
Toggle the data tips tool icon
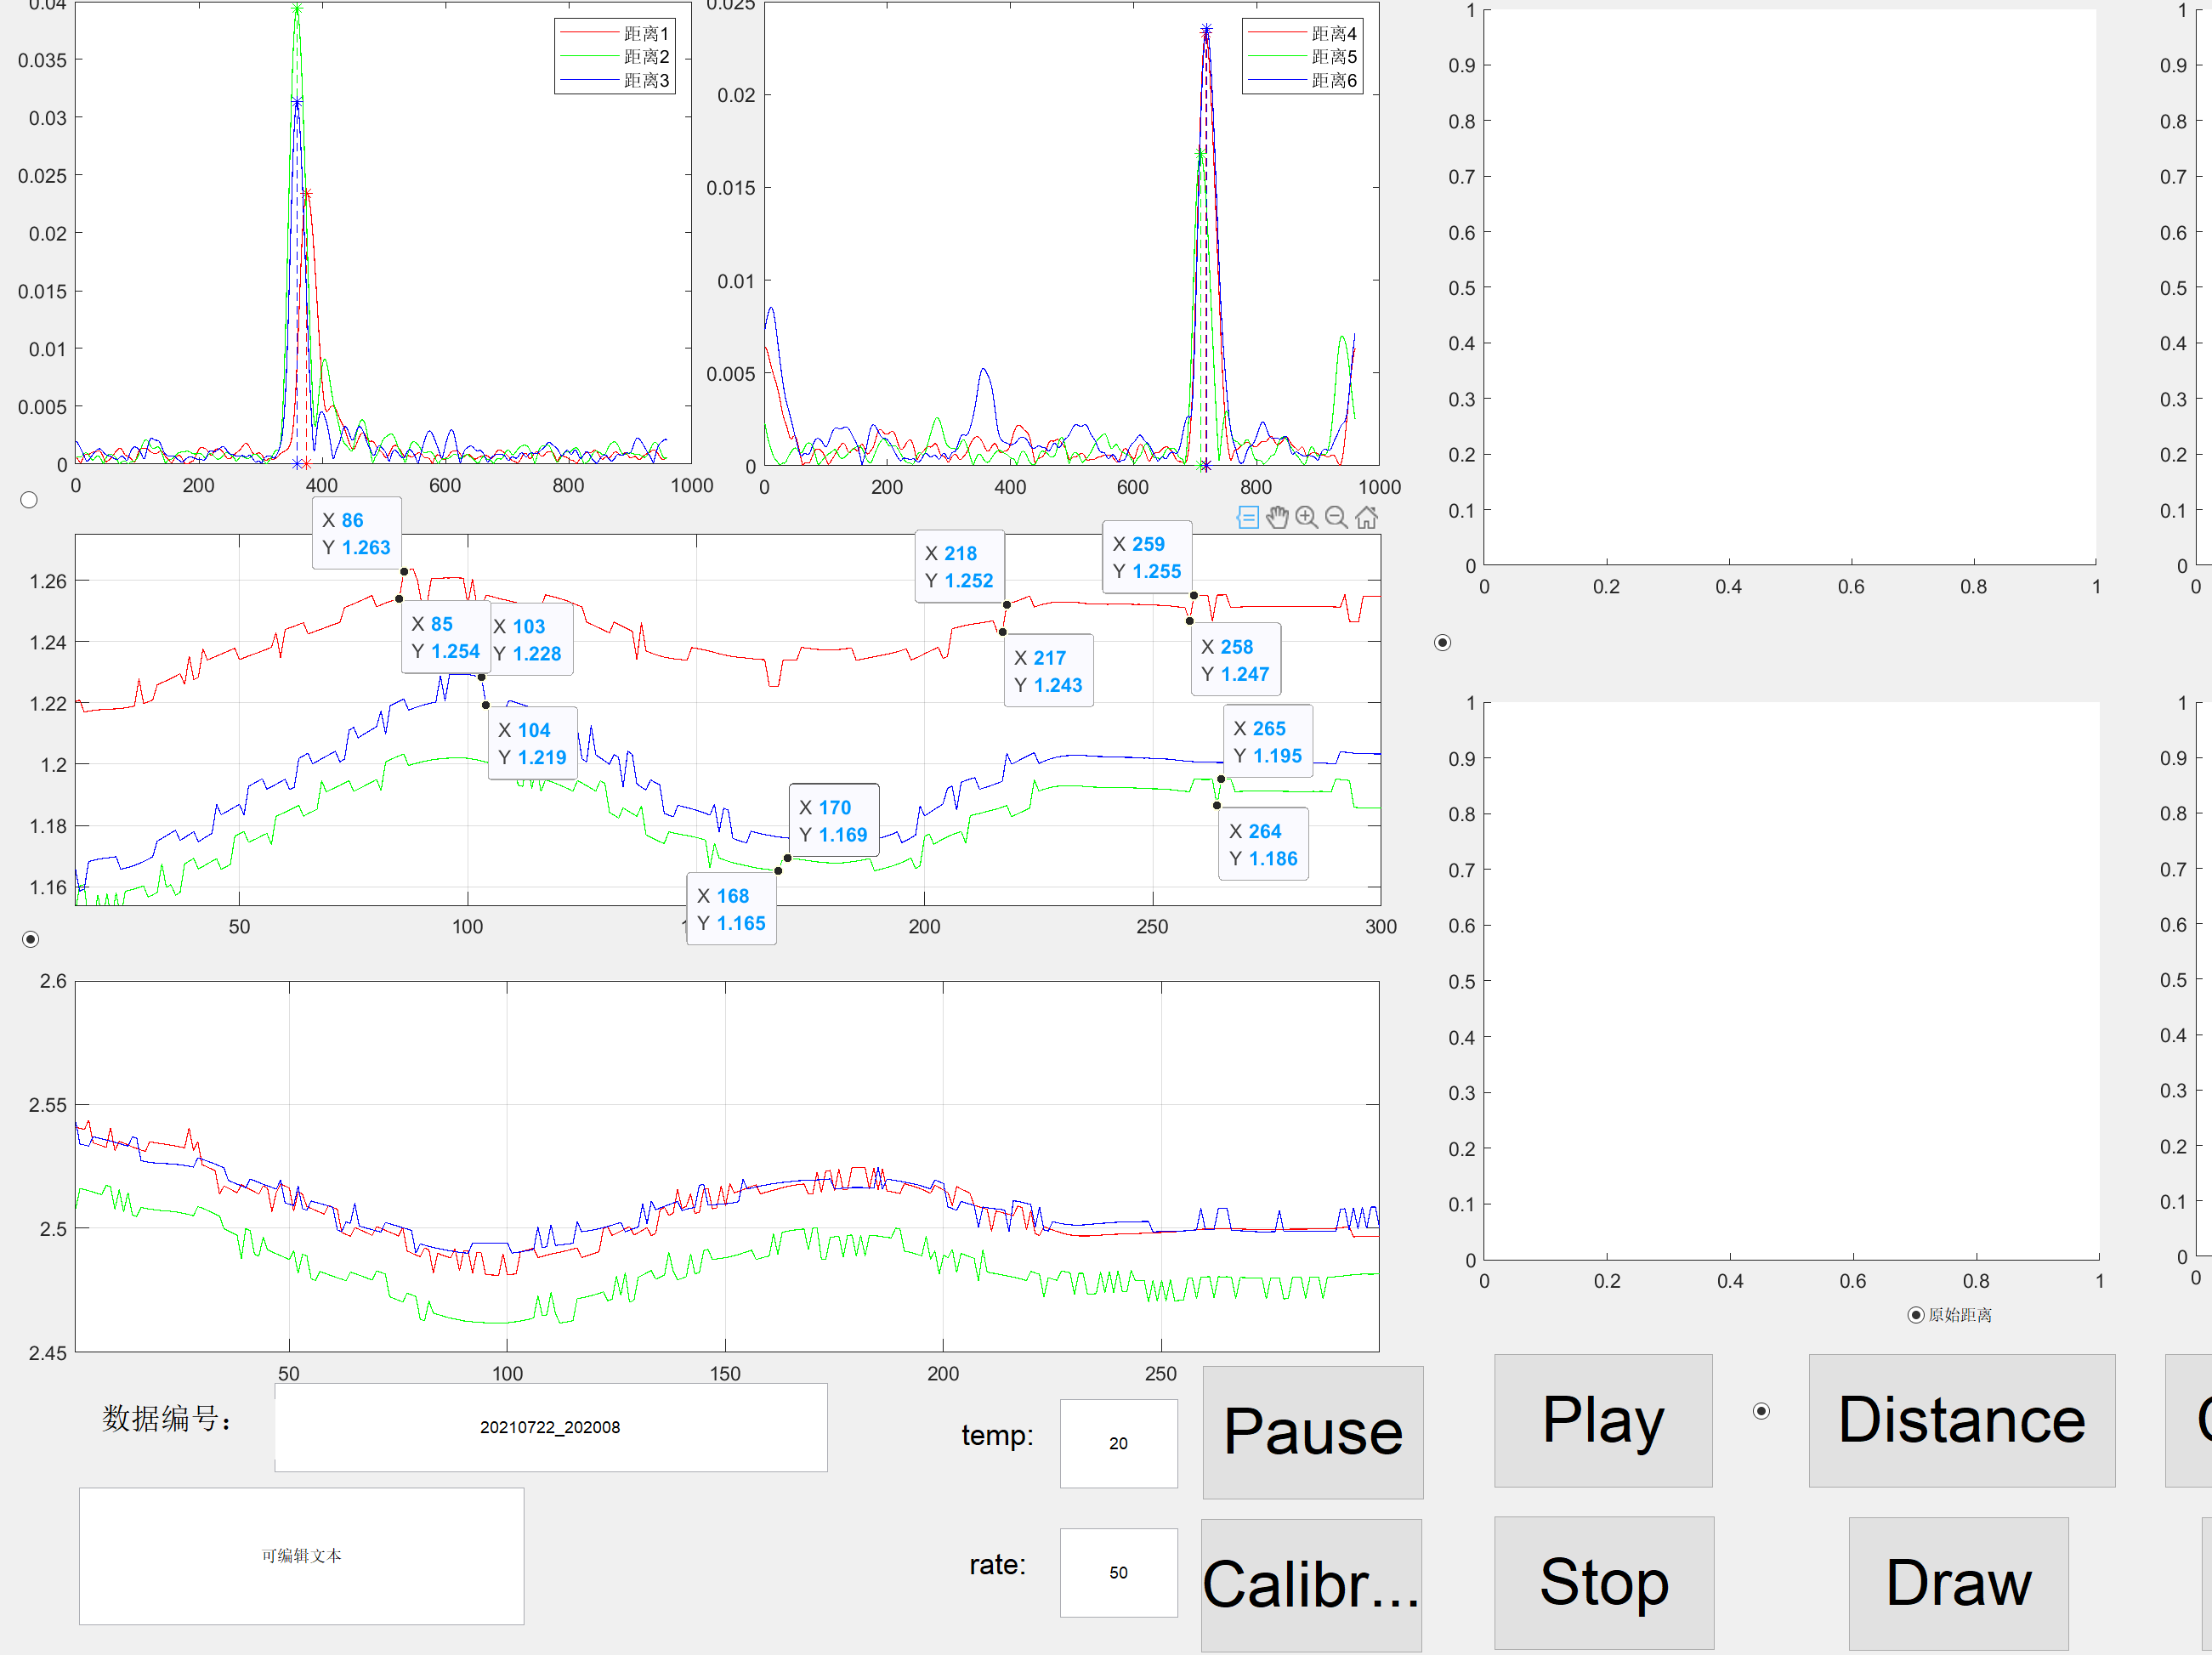[1248, 517]
